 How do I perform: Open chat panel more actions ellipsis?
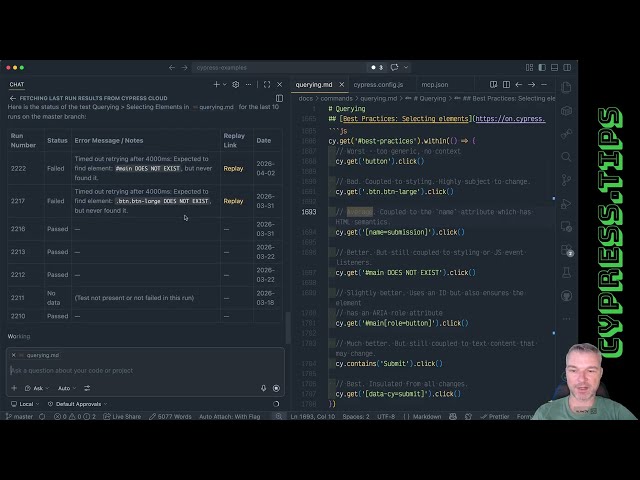(248, 84)
